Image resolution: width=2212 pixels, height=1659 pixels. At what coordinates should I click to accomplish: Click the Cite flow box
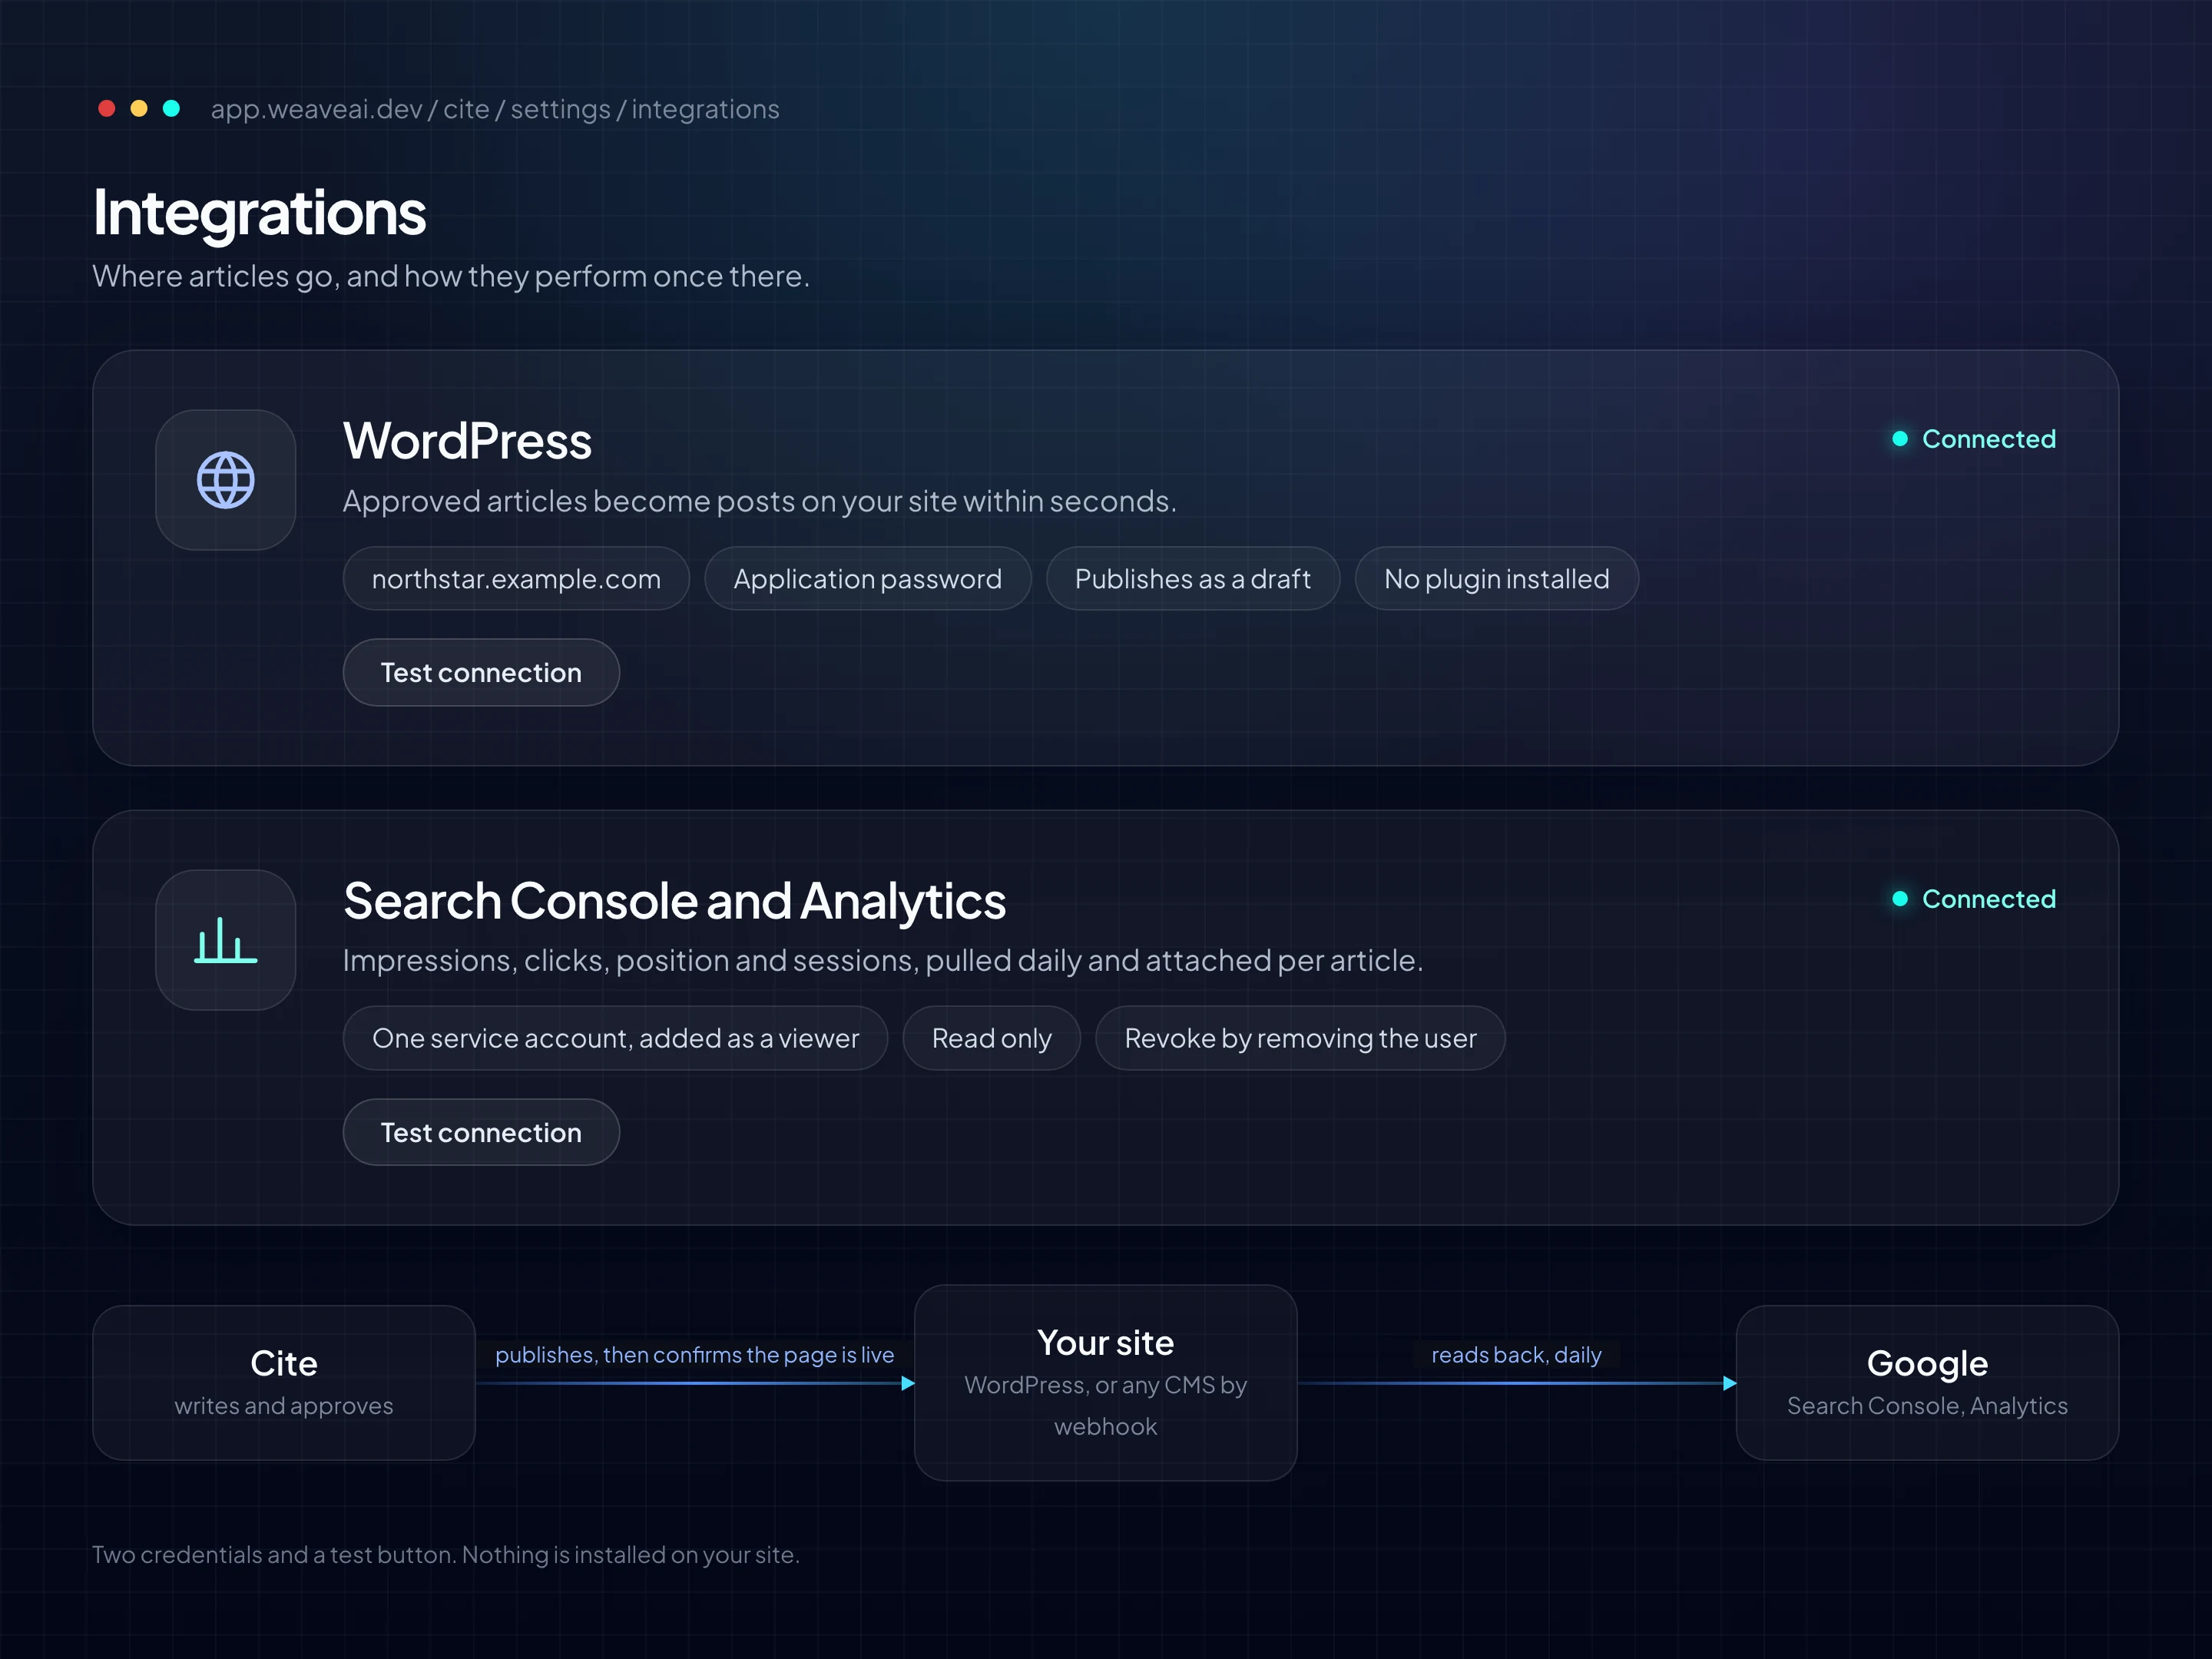[284, 1383]
